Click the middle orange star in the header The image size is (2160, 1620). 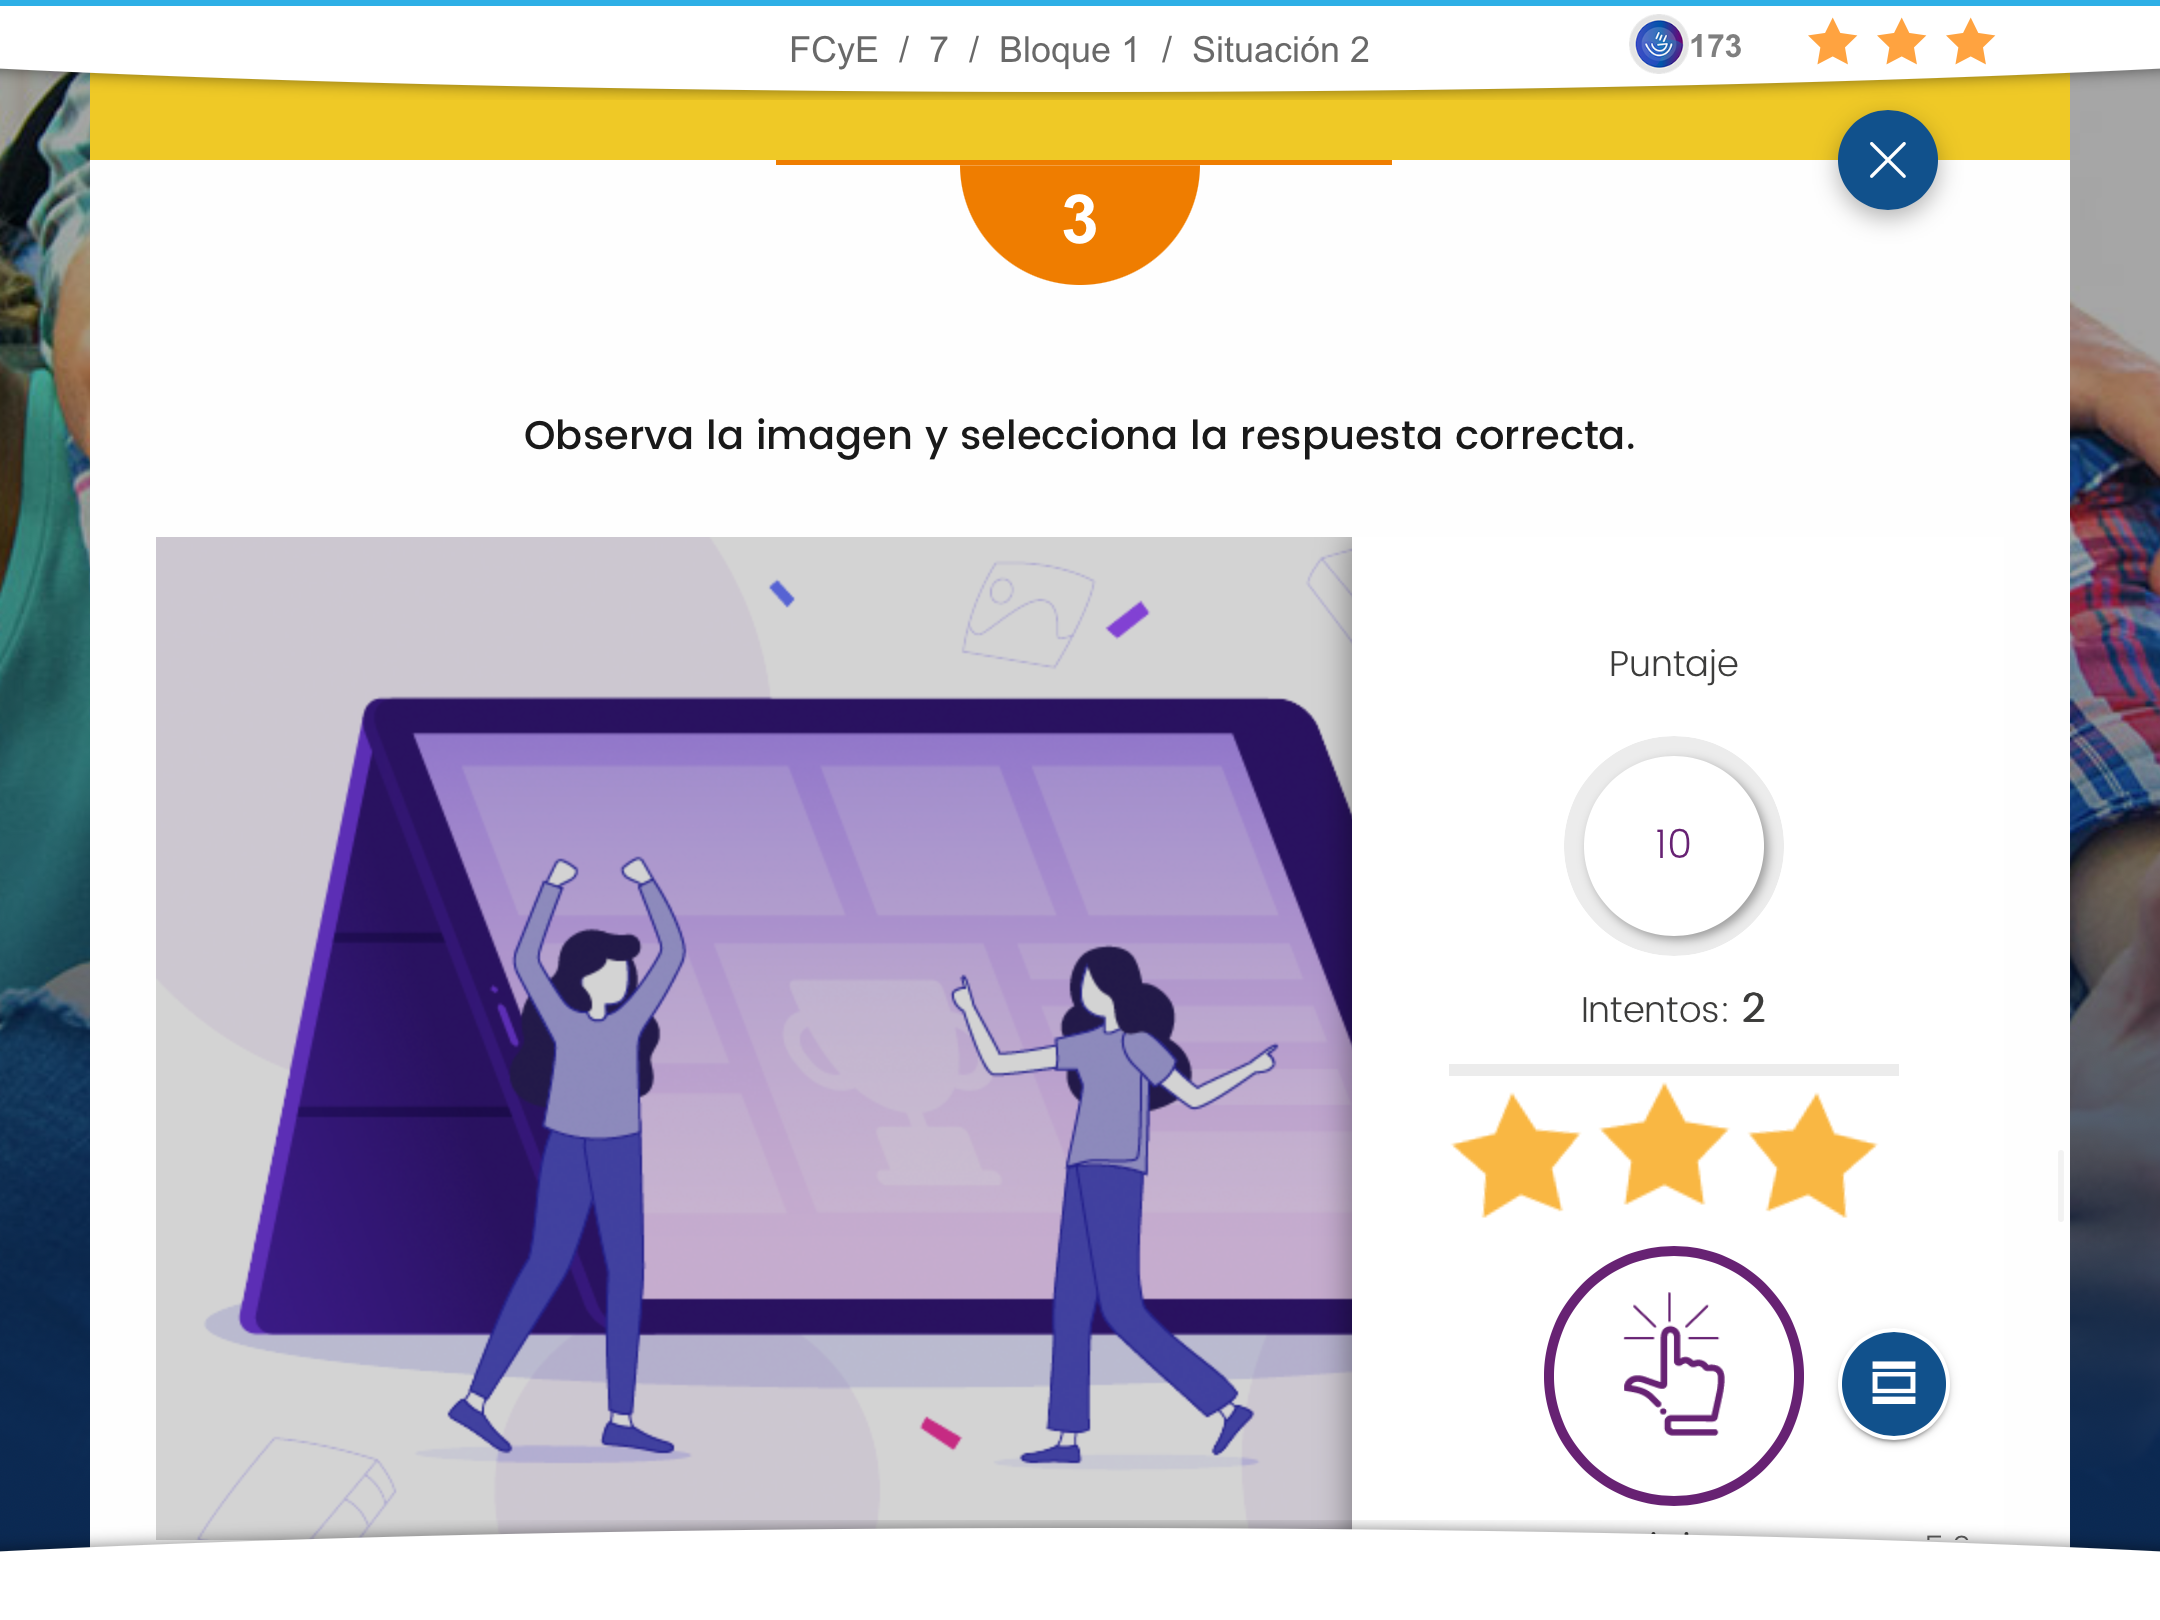coord(1901,43)
